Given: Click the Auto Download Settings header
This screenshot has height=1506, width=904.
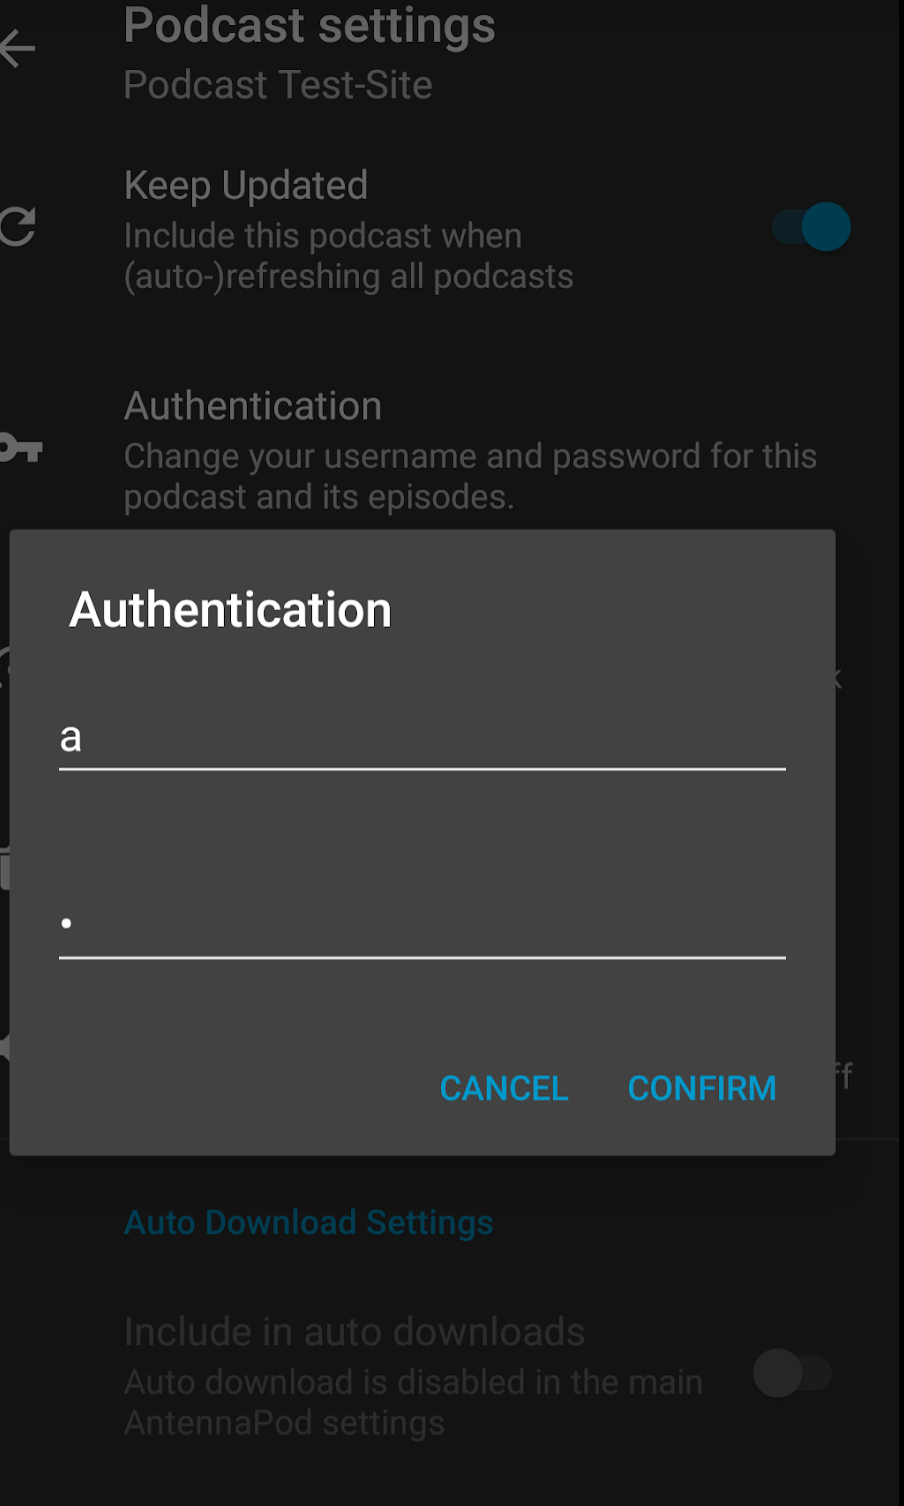Looking at the screenshot, I should pos(309,1222).
